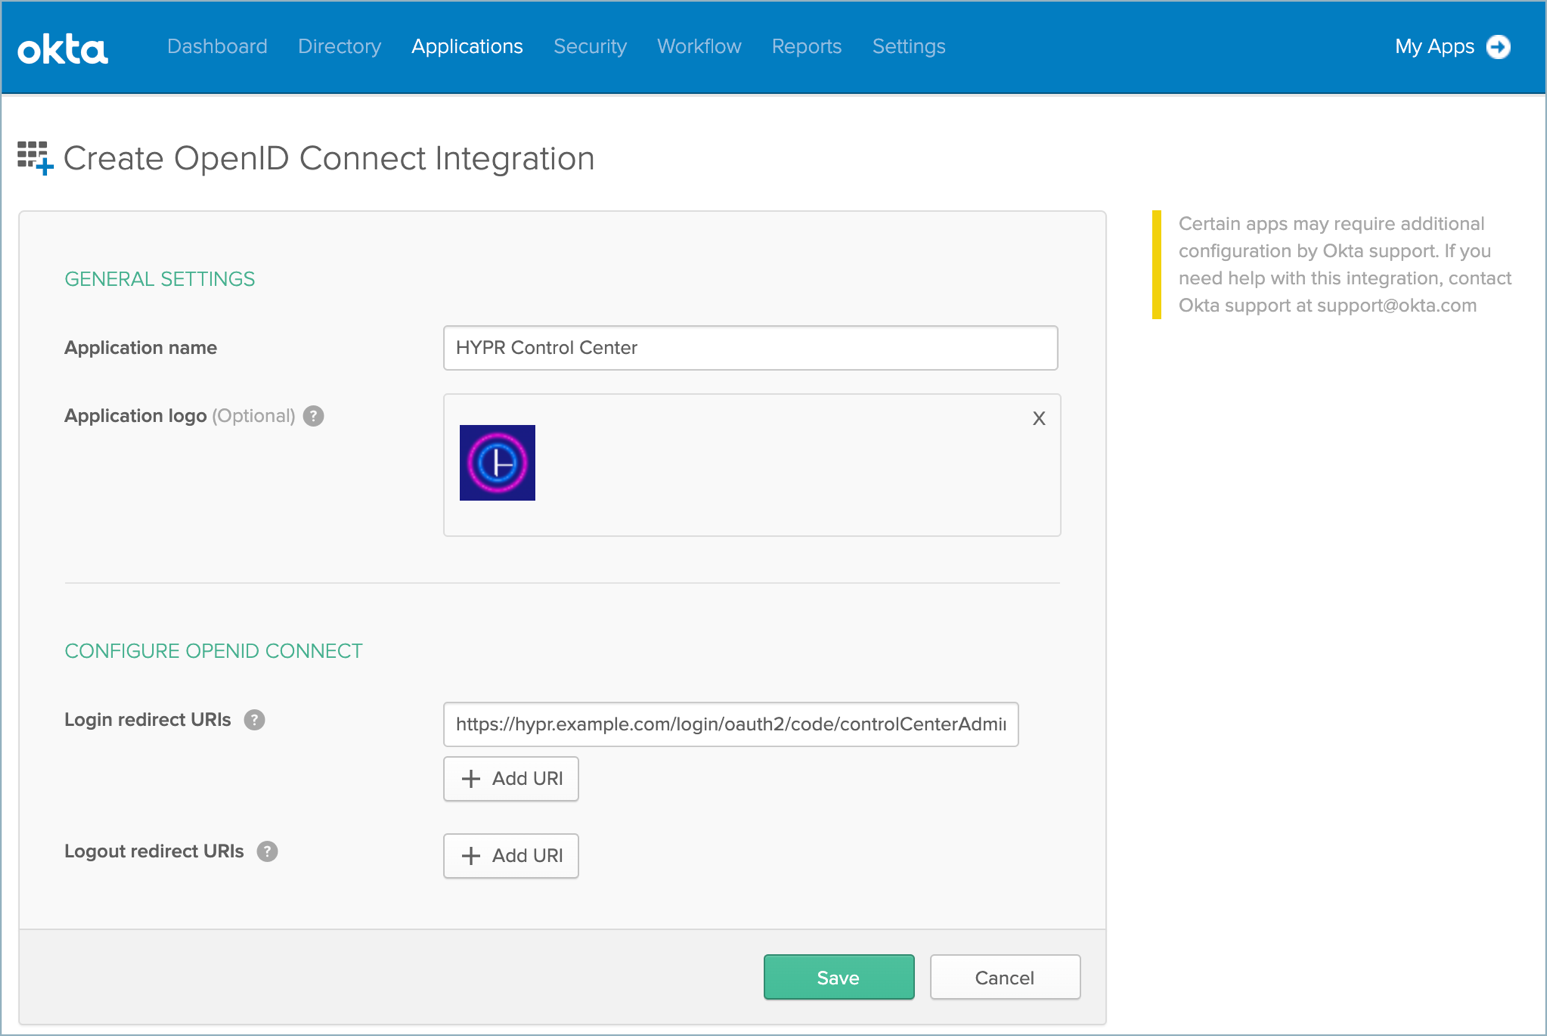
Task: Open the Security menu
Action: [x=590, y=47]
